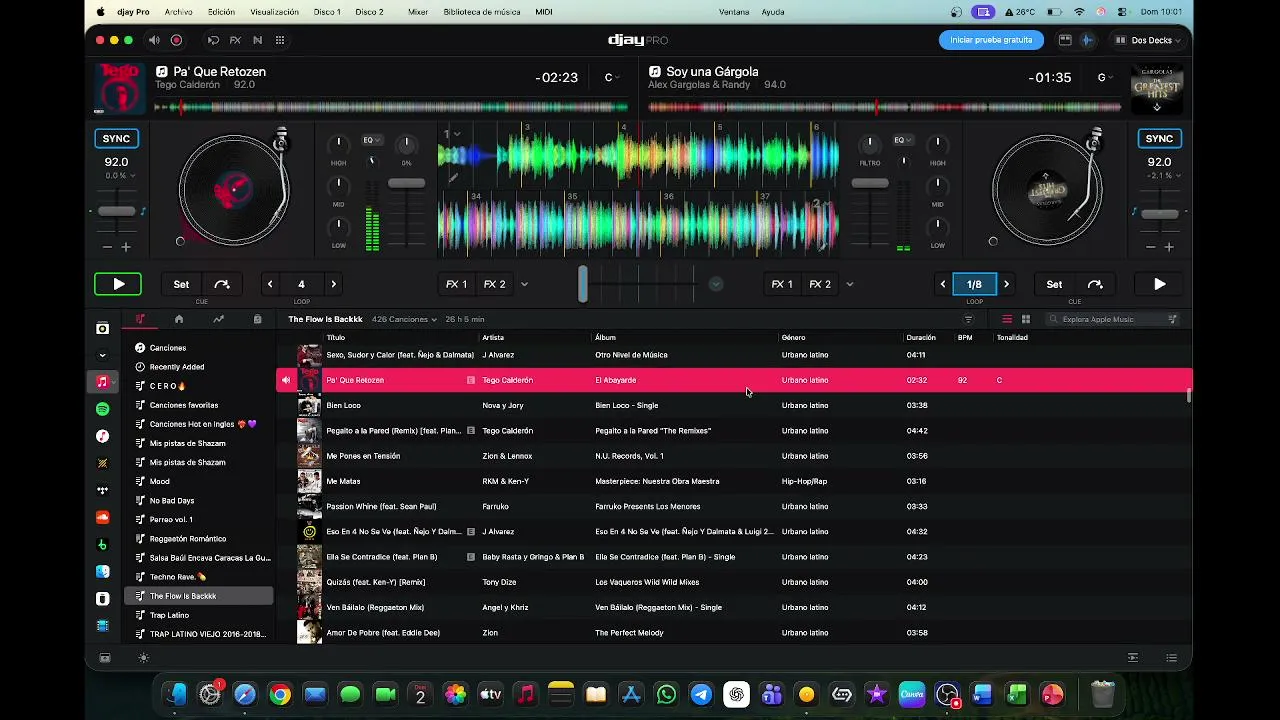Image resolution: width=1280 pixels, height=720 pixels.
Task: Open the sampler grid icon in the toolbar
Action: pos(280,40)
